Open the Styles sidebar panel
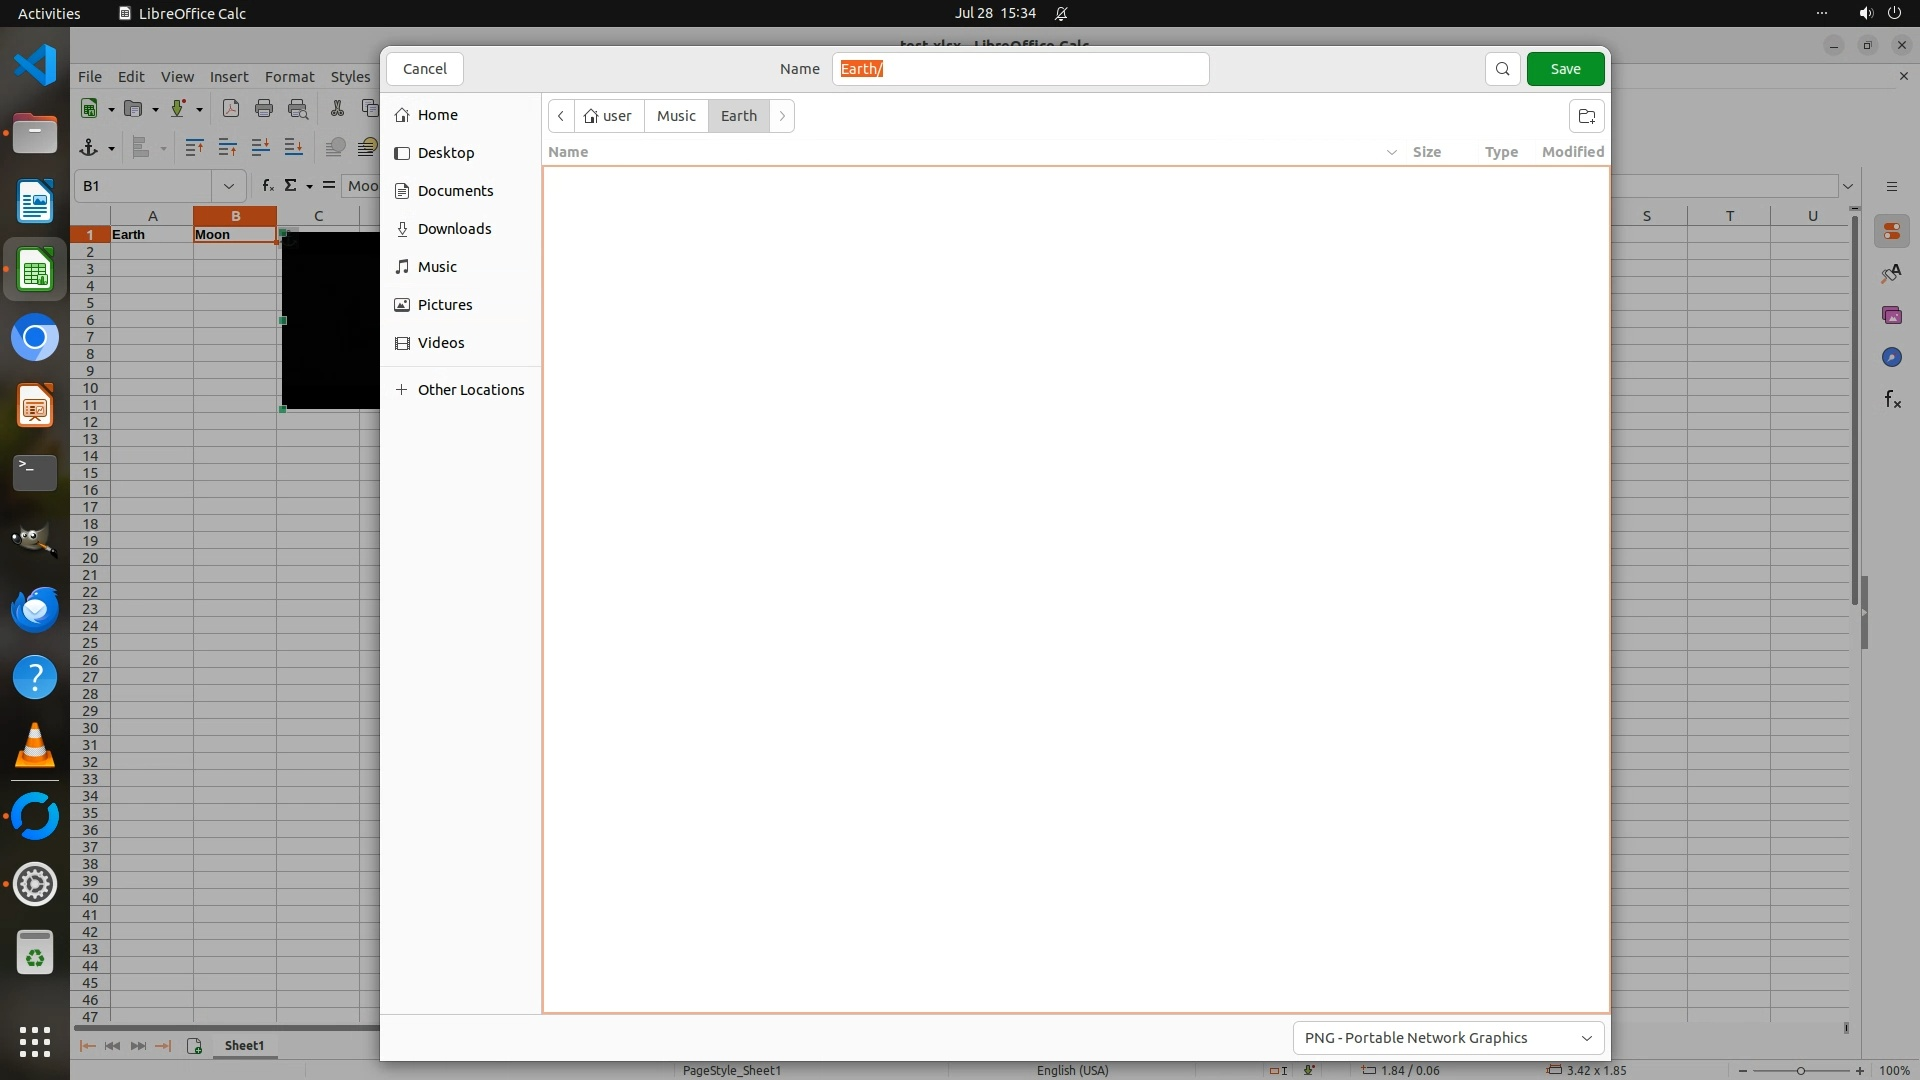Image resolution: width=1920 pixels, height=1080 pixels. coord(1891,274)
